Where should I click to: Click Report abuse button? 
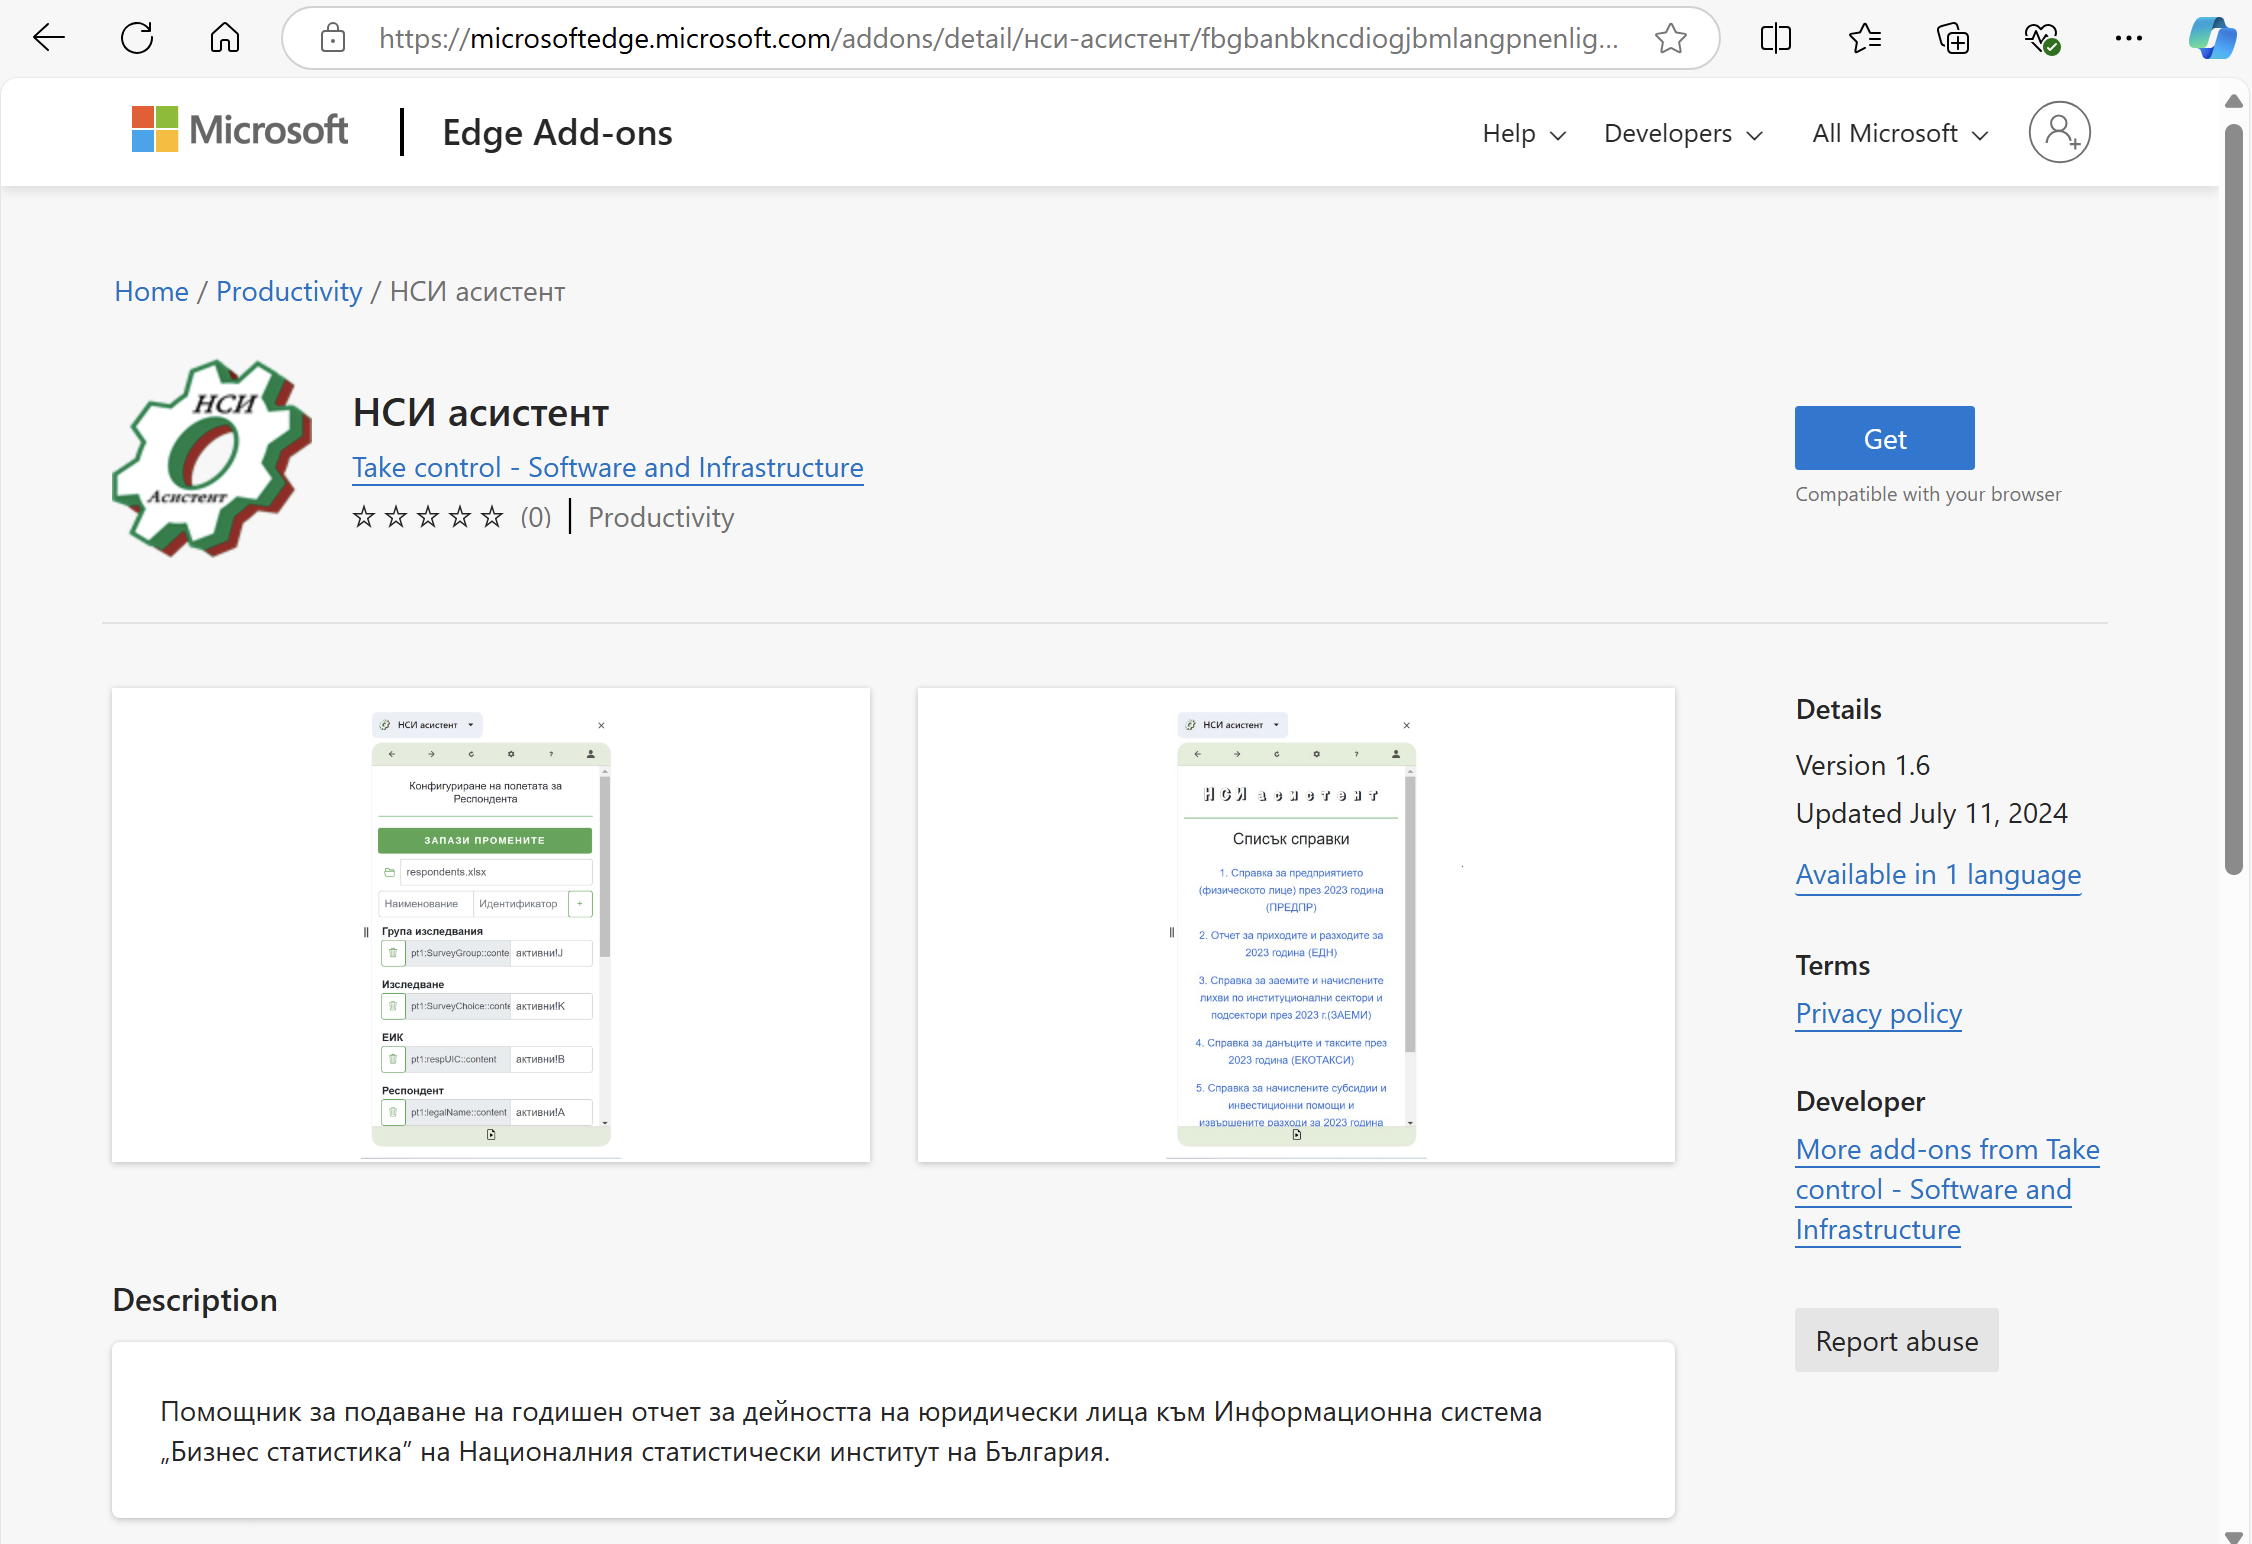1894,1339
